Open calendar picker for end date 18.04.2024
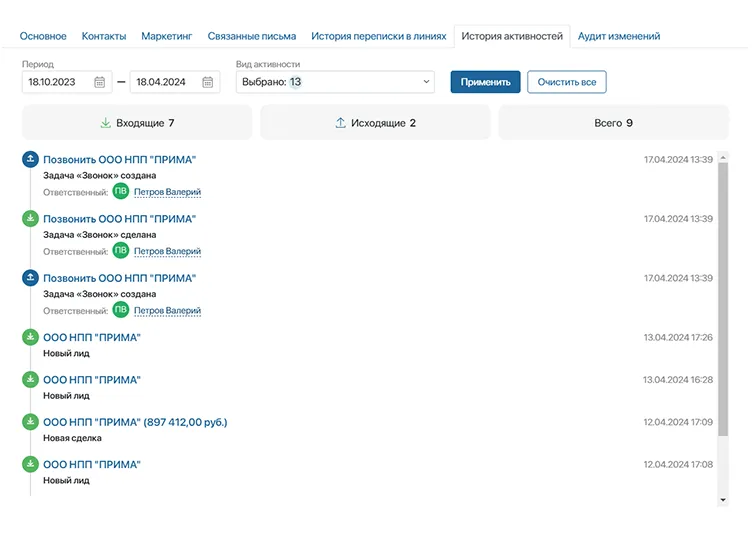The height and width of the screenshot is (558, 755). click(207, 82)
